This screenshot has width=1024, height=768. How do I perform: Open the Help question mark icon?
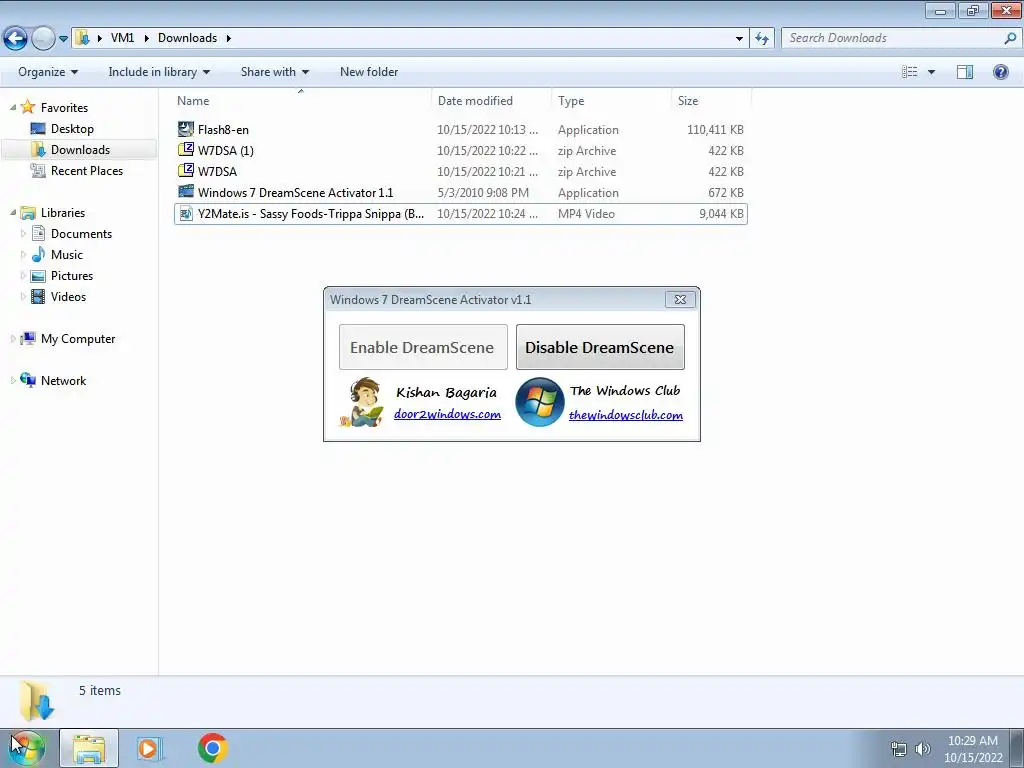tap(1000, 72)
